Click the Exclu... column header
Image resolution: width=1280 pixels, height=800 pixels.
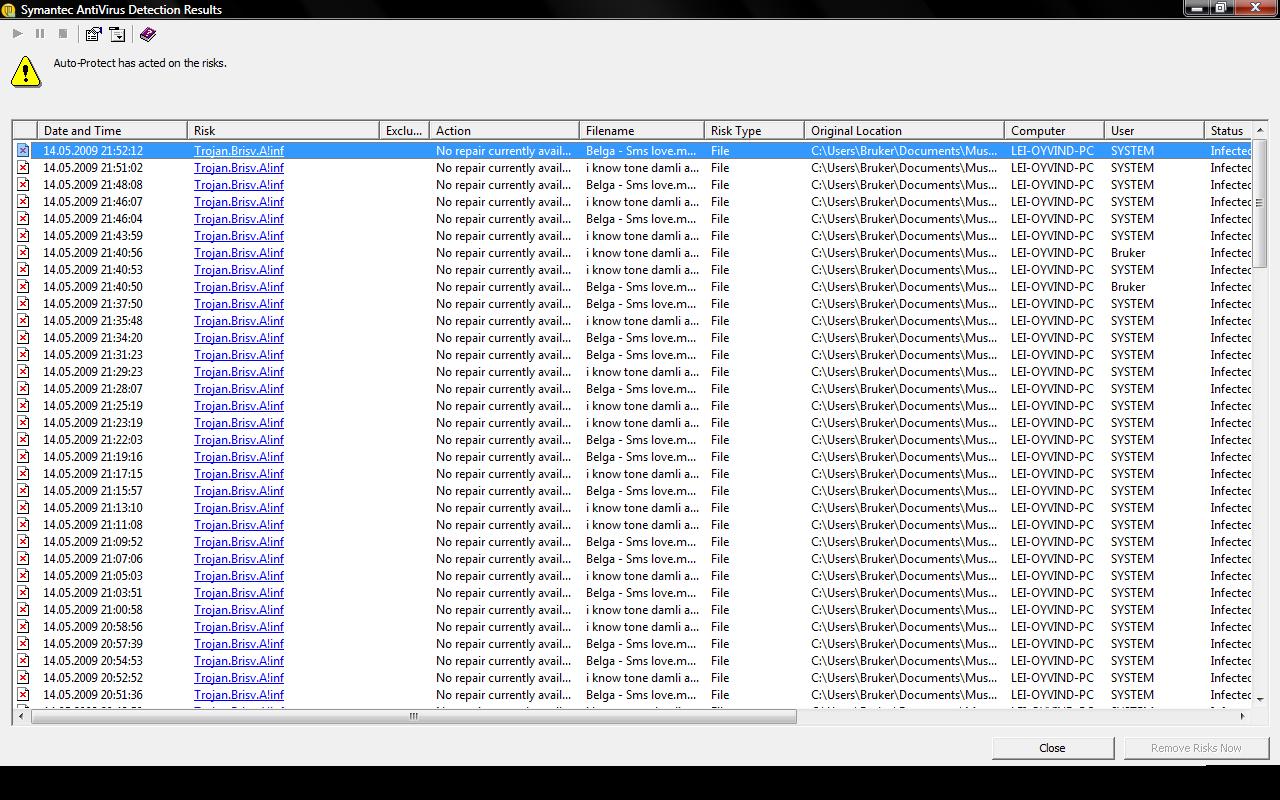tap(404, 131)
